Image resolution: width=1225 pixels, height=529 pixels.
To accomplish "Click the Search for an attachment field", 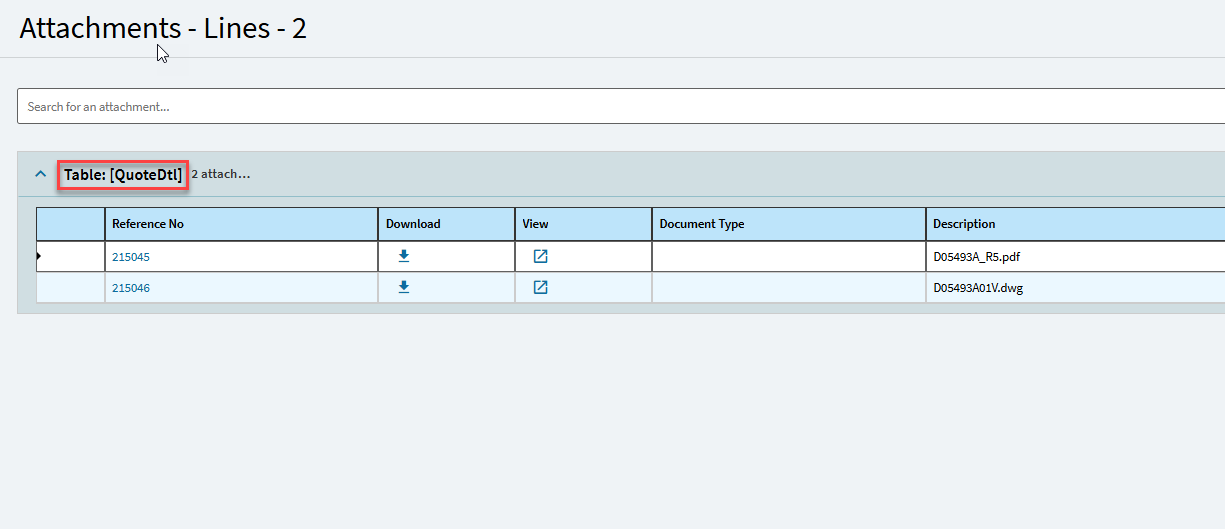I will coord(621,106).
